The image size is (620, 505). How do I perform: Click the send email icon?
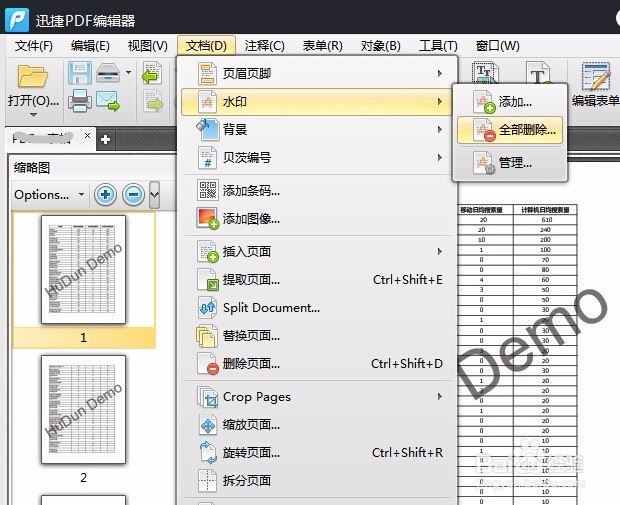tap(108, 100)
